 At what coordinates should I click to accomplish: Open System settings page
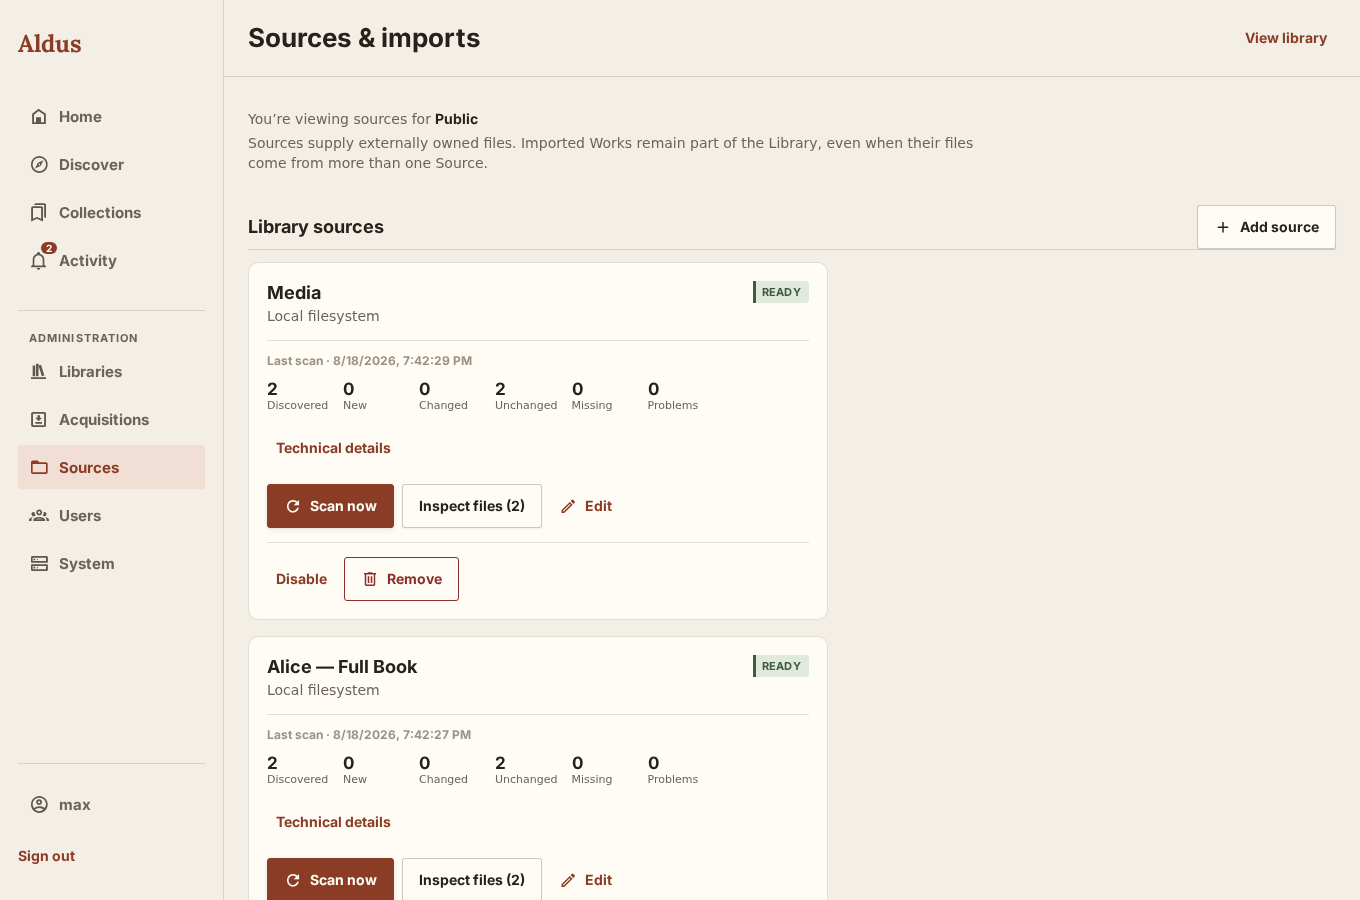tap(111, 564)
